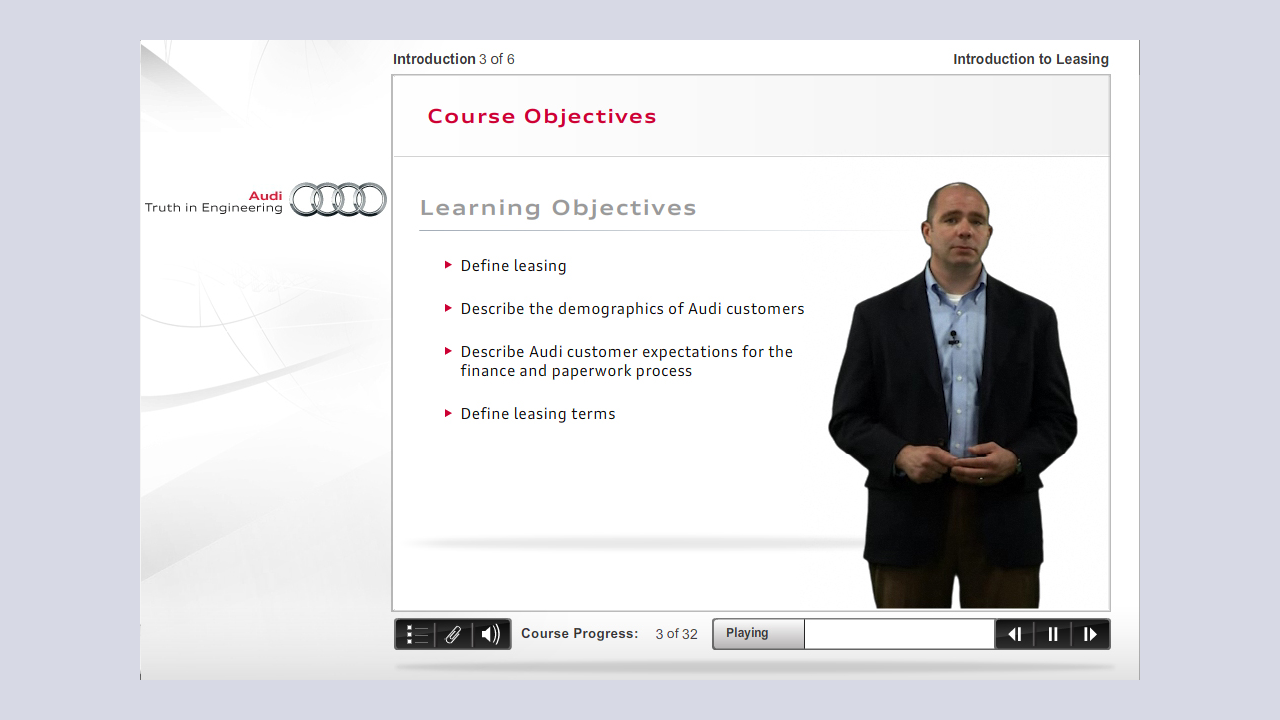The image size is (1280, 720).
Task: Click the red arrow bullet beside Define leasing
Action: 448,265
